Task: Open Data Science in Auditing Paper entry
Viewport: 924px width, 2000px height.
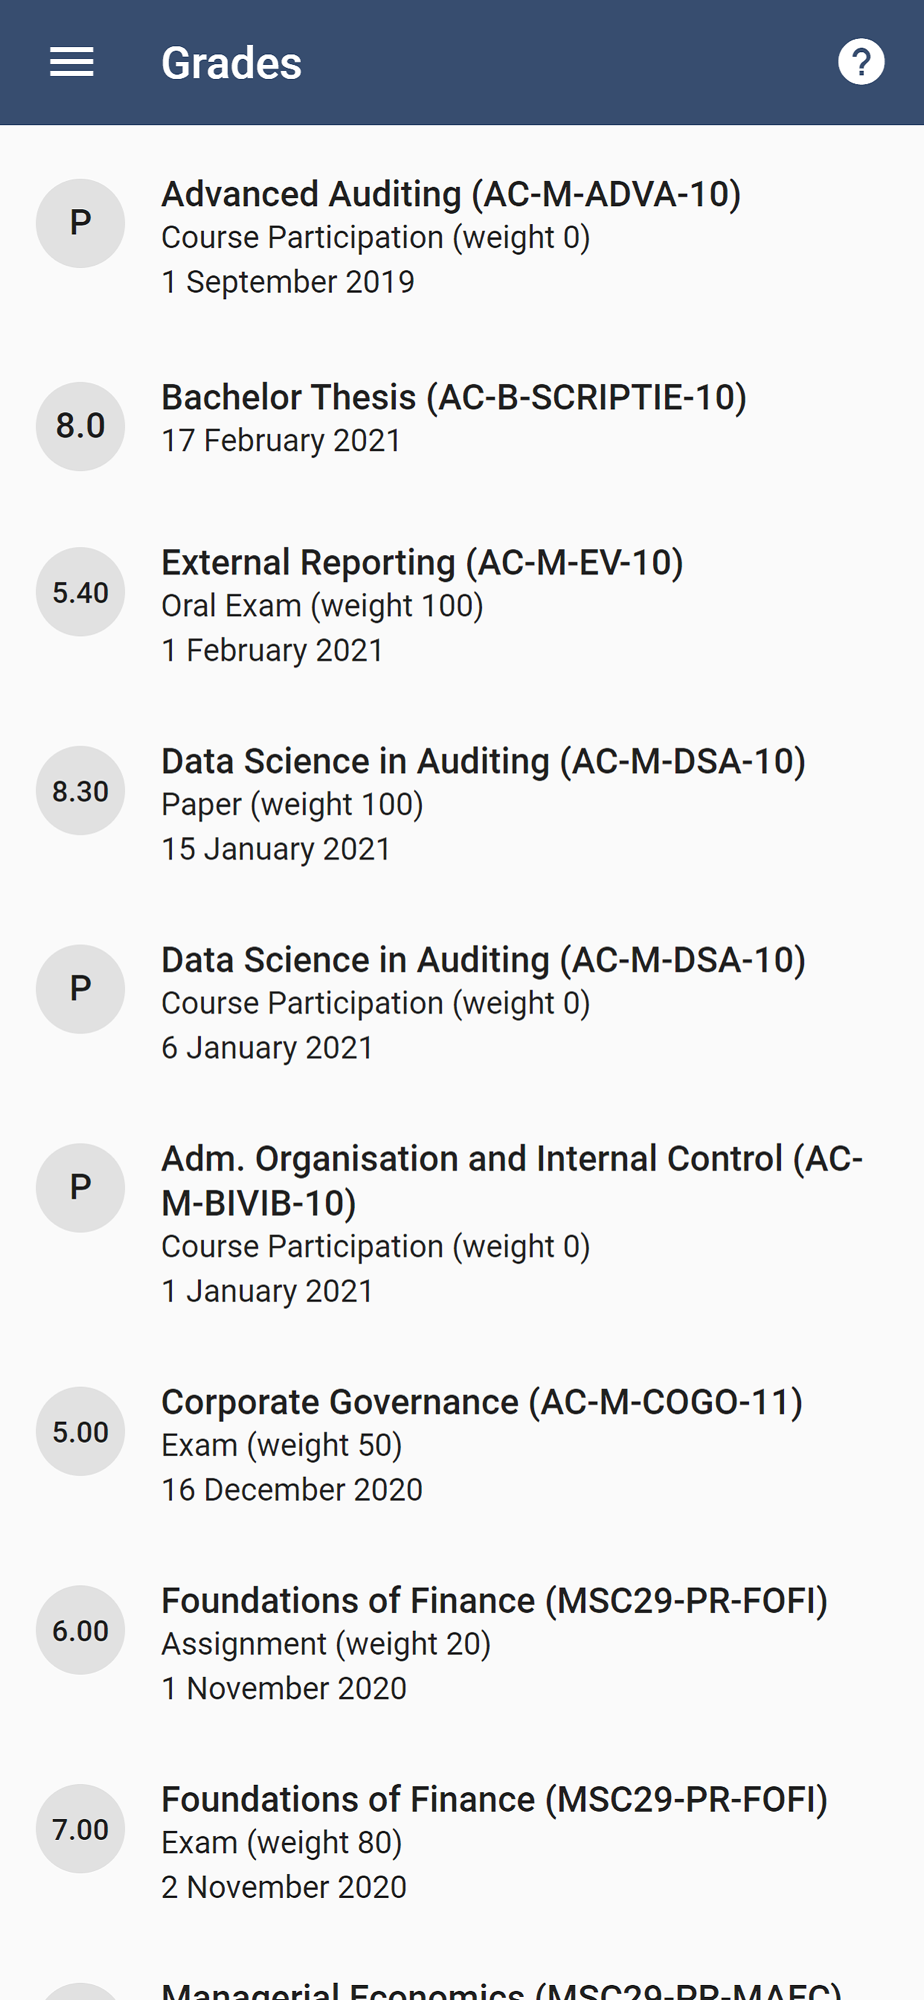Action: (483, 804)
